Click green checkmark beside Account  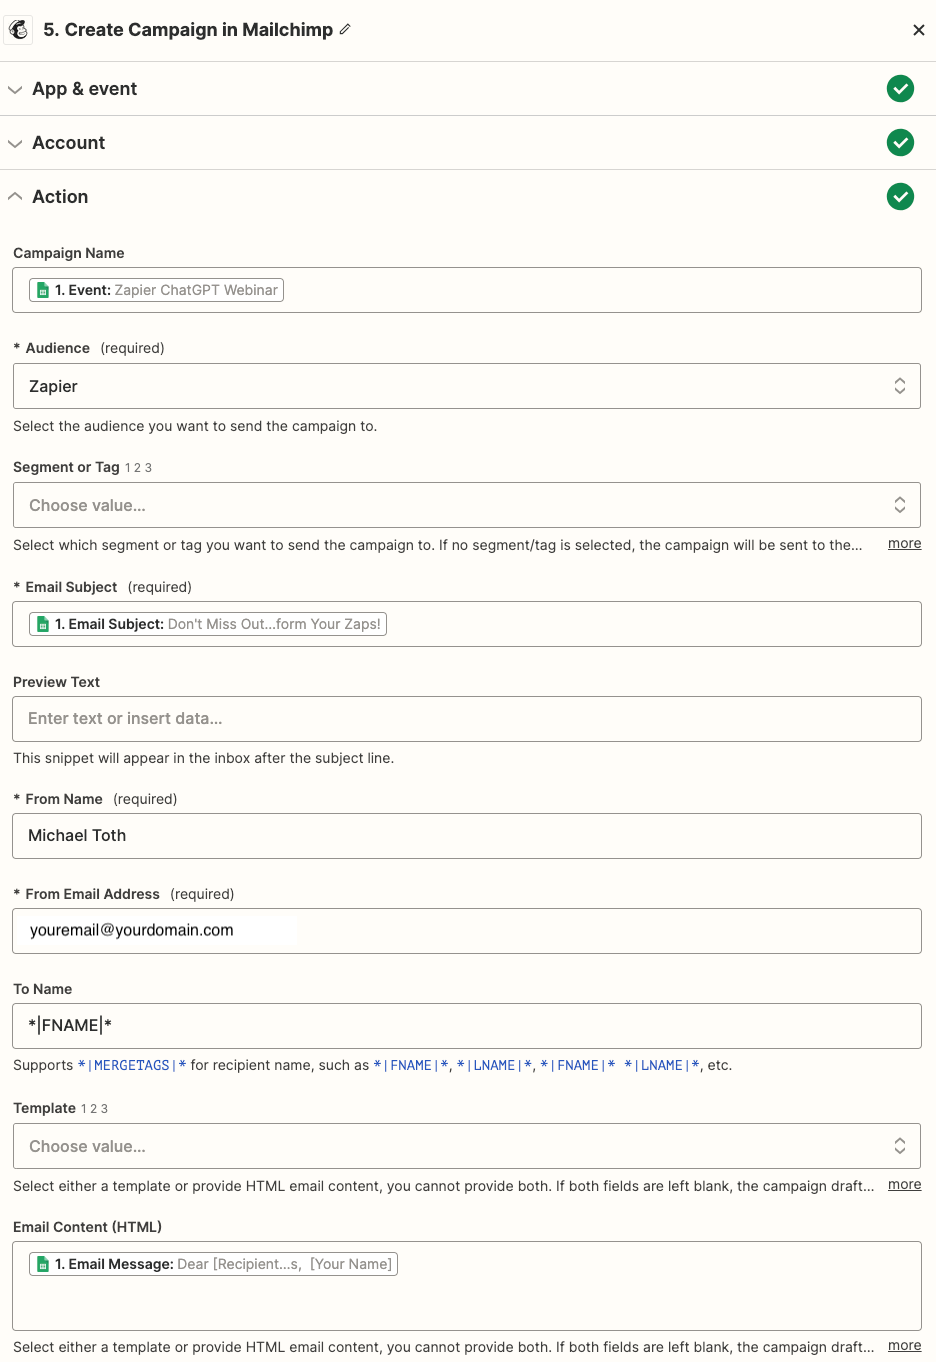[x=900, y=143]
